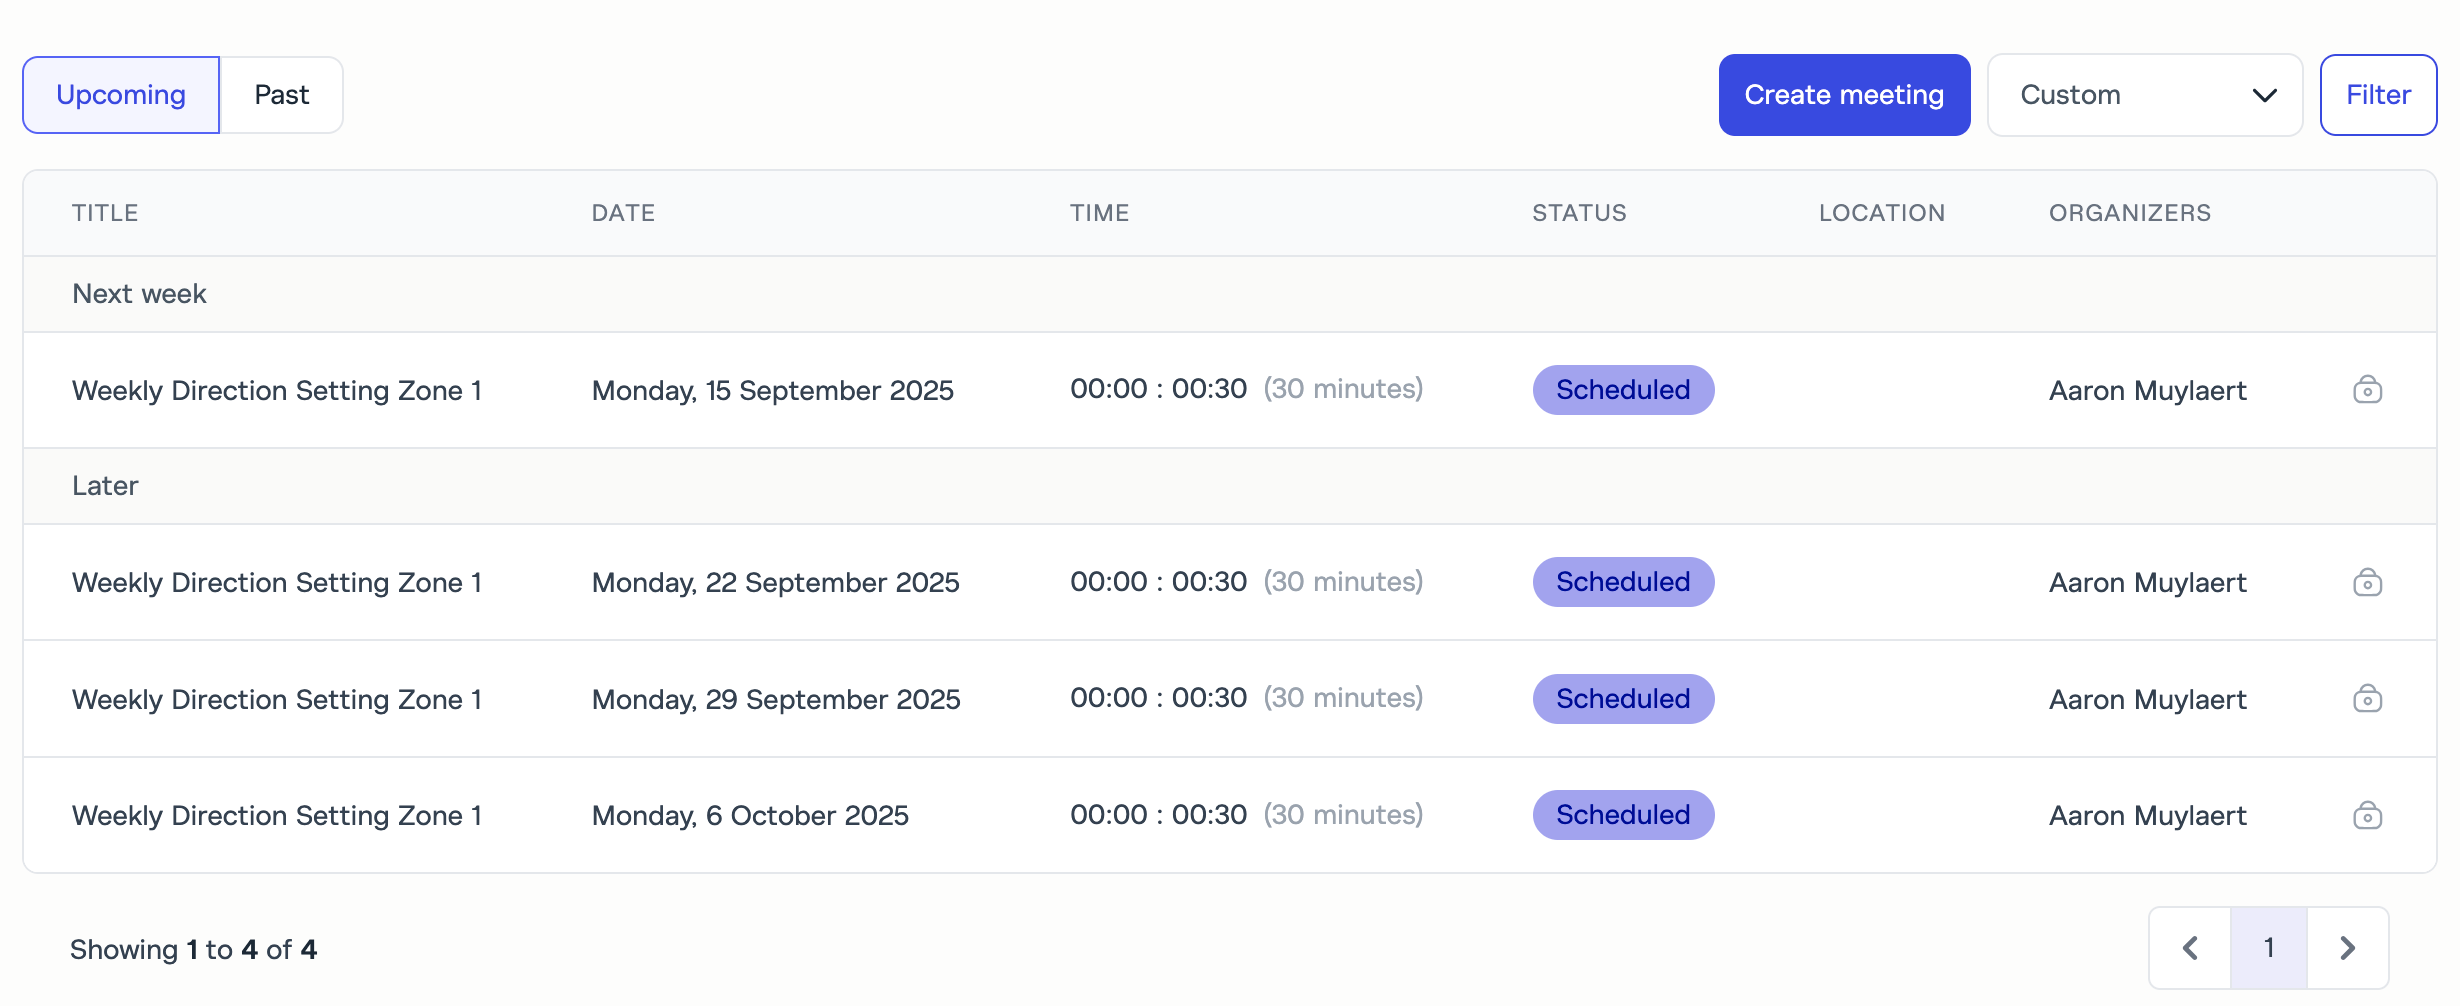2460x1006 pixels.
Task: Click Scheduled status badge for 15 September
Action: point(1623,390)
